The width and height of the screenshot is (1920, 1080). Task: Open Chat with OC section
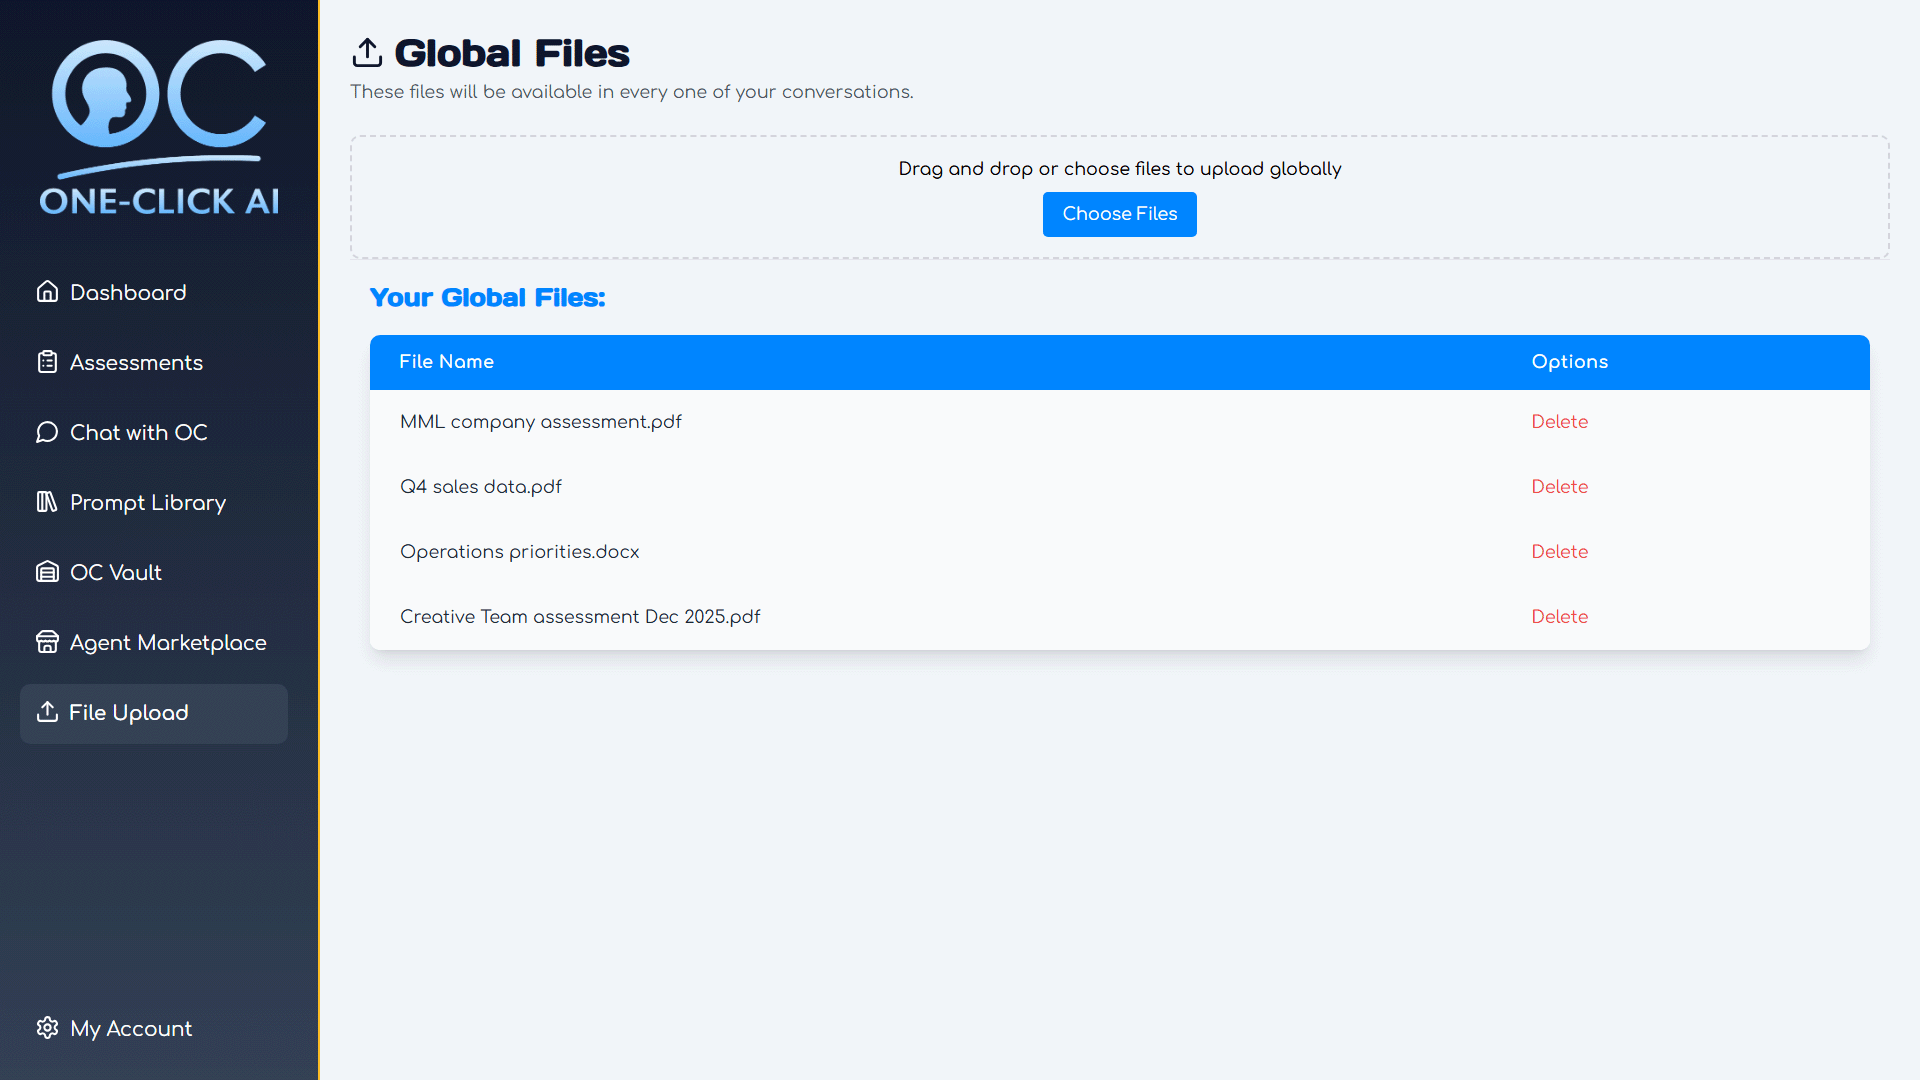click(x=138, y=432)
